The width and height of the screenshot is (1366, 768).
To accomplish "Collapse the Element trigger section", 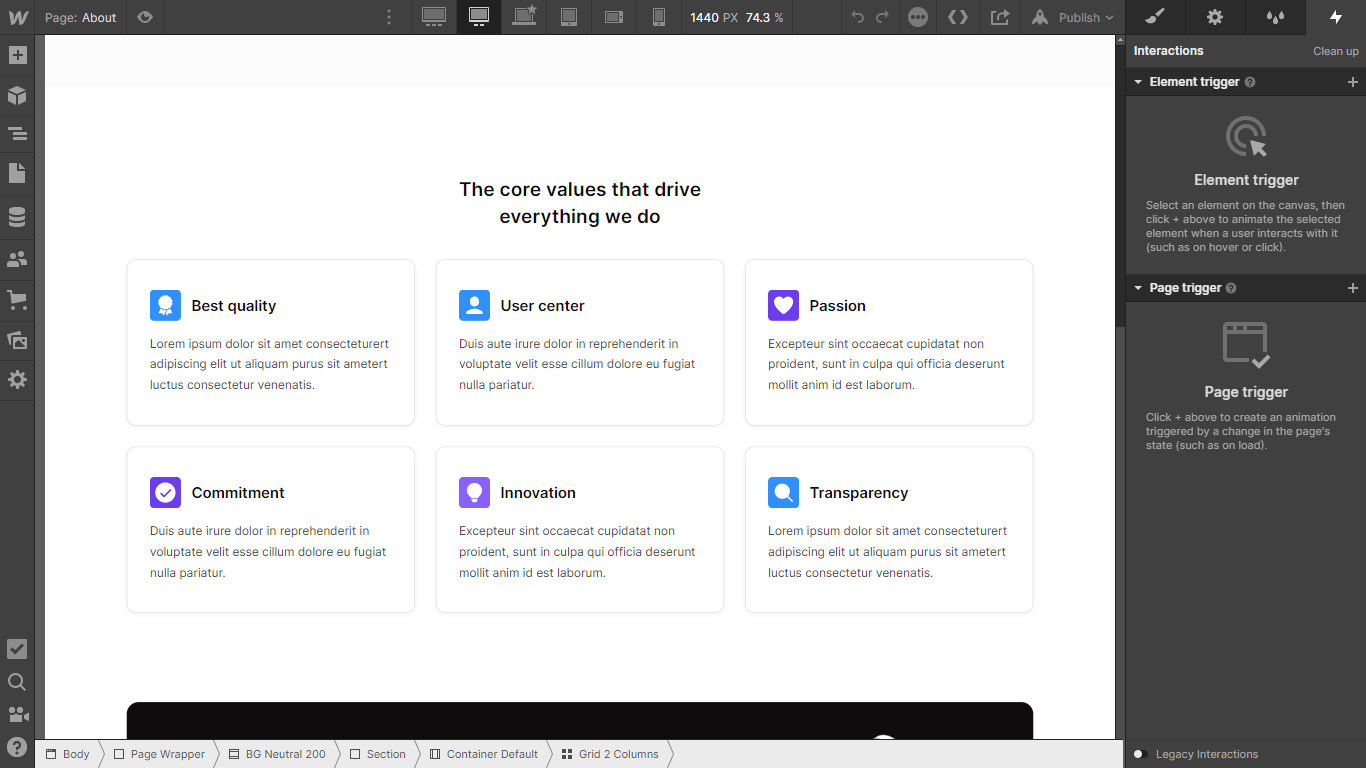I will pos(1138,81).
